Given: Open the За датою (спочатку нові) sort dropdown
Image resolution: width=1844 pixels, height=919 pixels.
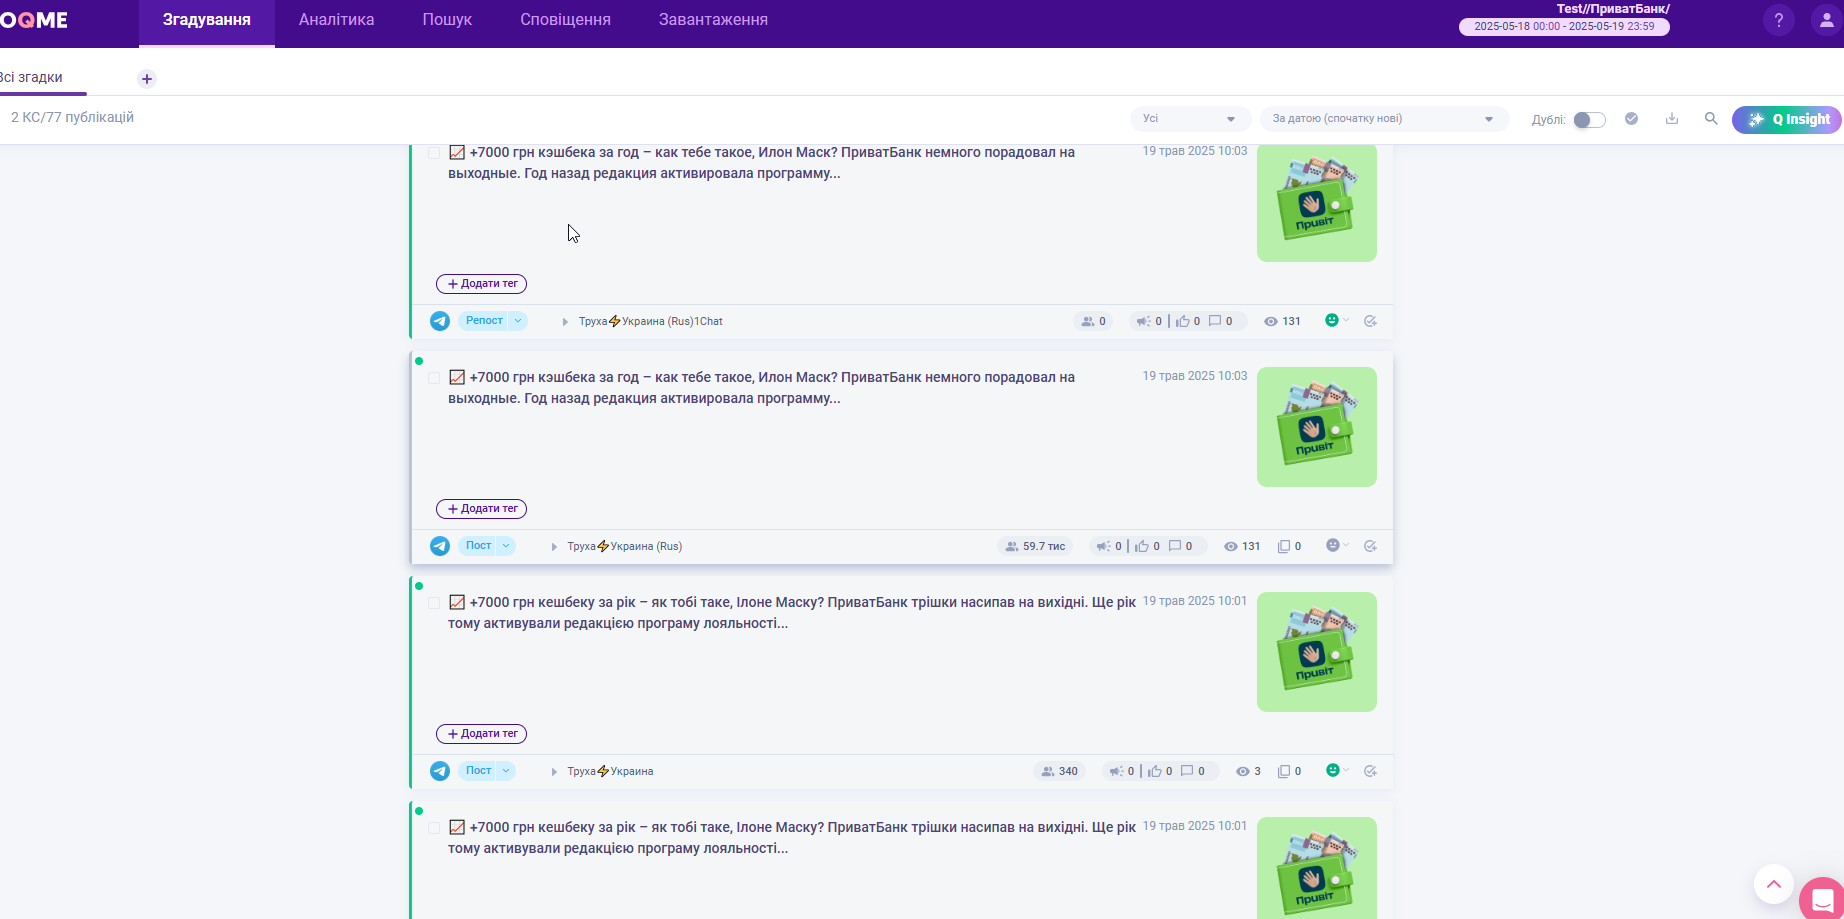Looking at the screenshot, I should click(1384, 119).
